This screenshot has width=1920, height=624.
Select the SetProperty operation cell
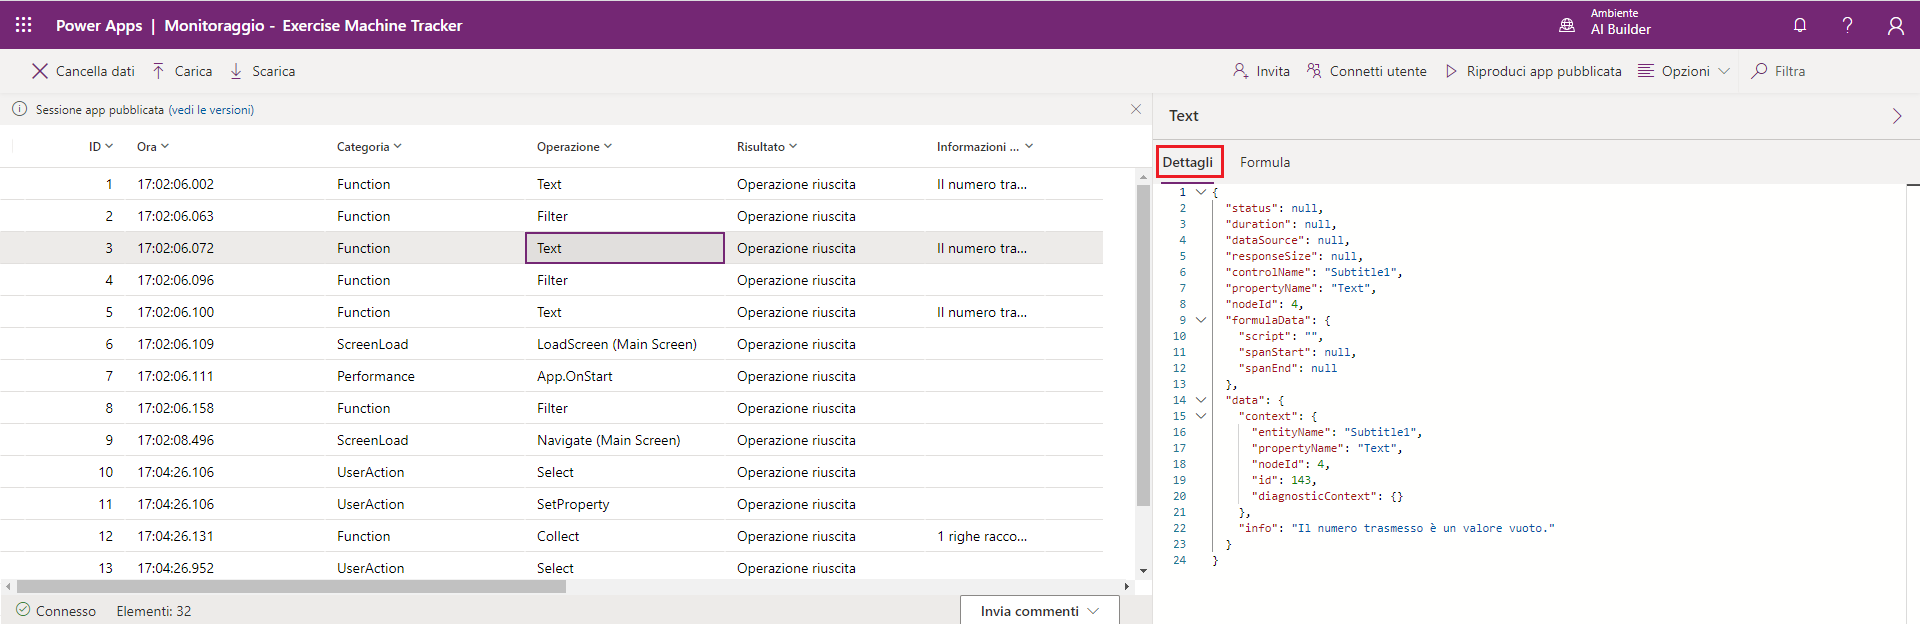click(x=625, y=504)
